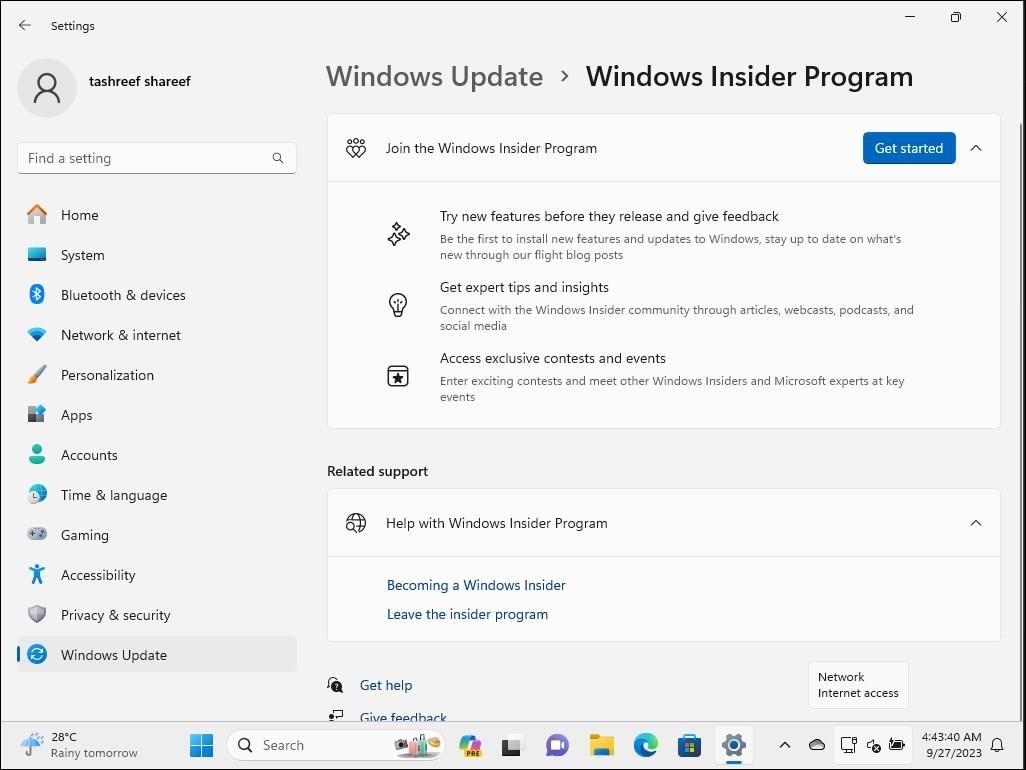Open Bluetooth & devices via its icon

37,295
